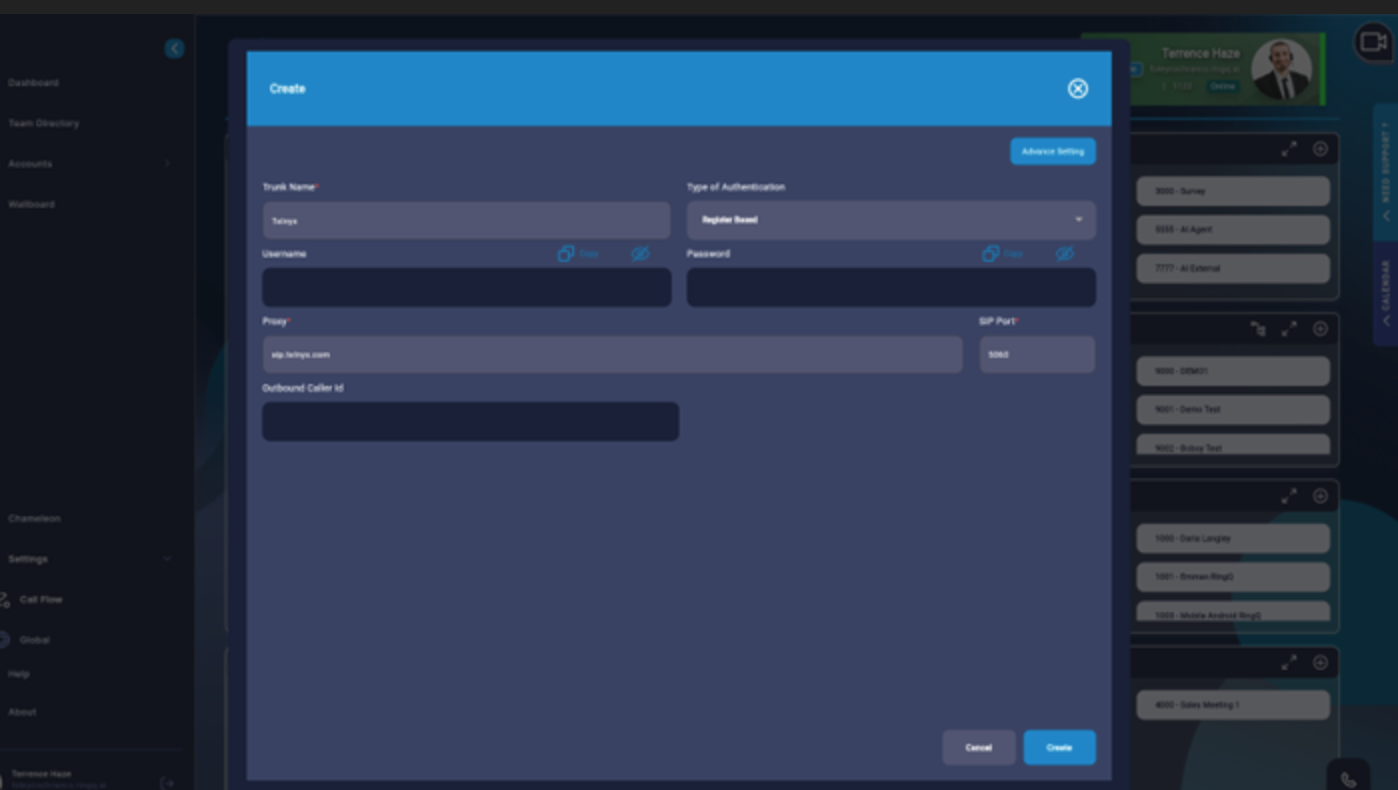
Task: Click the Create button
Action: click(x=1058, y=748)
